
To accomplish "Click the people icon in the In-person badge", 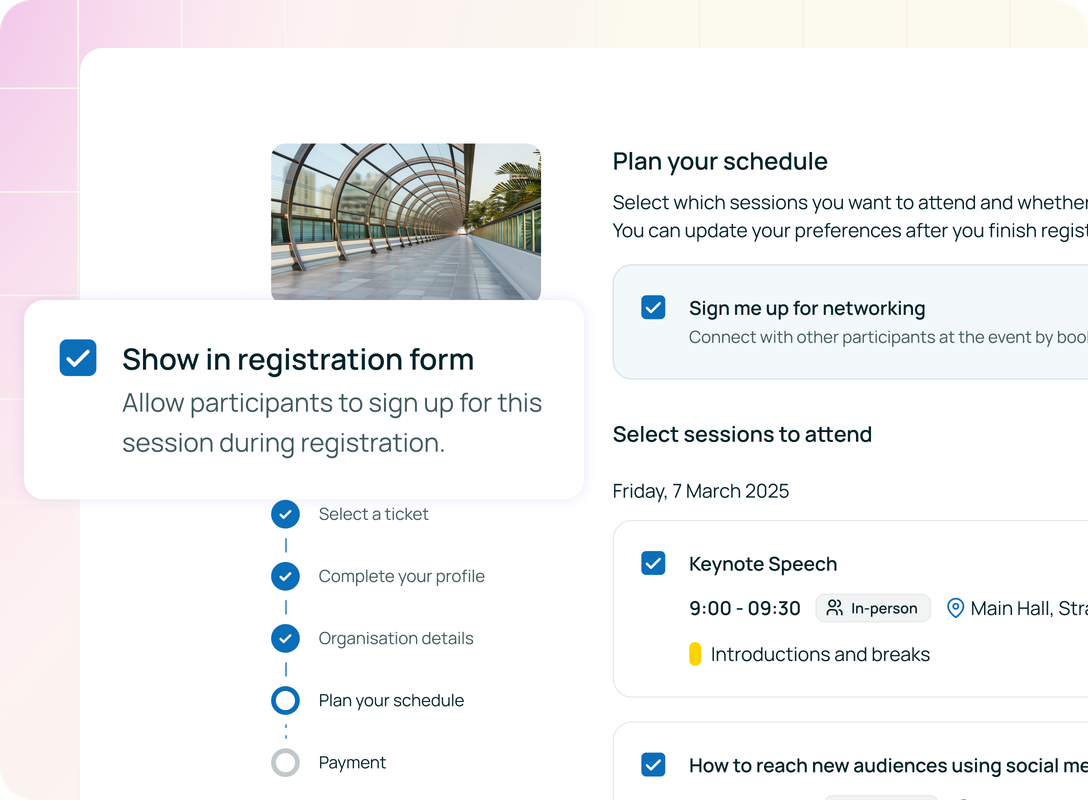I will pyautogui.click(x=835, y=608).
